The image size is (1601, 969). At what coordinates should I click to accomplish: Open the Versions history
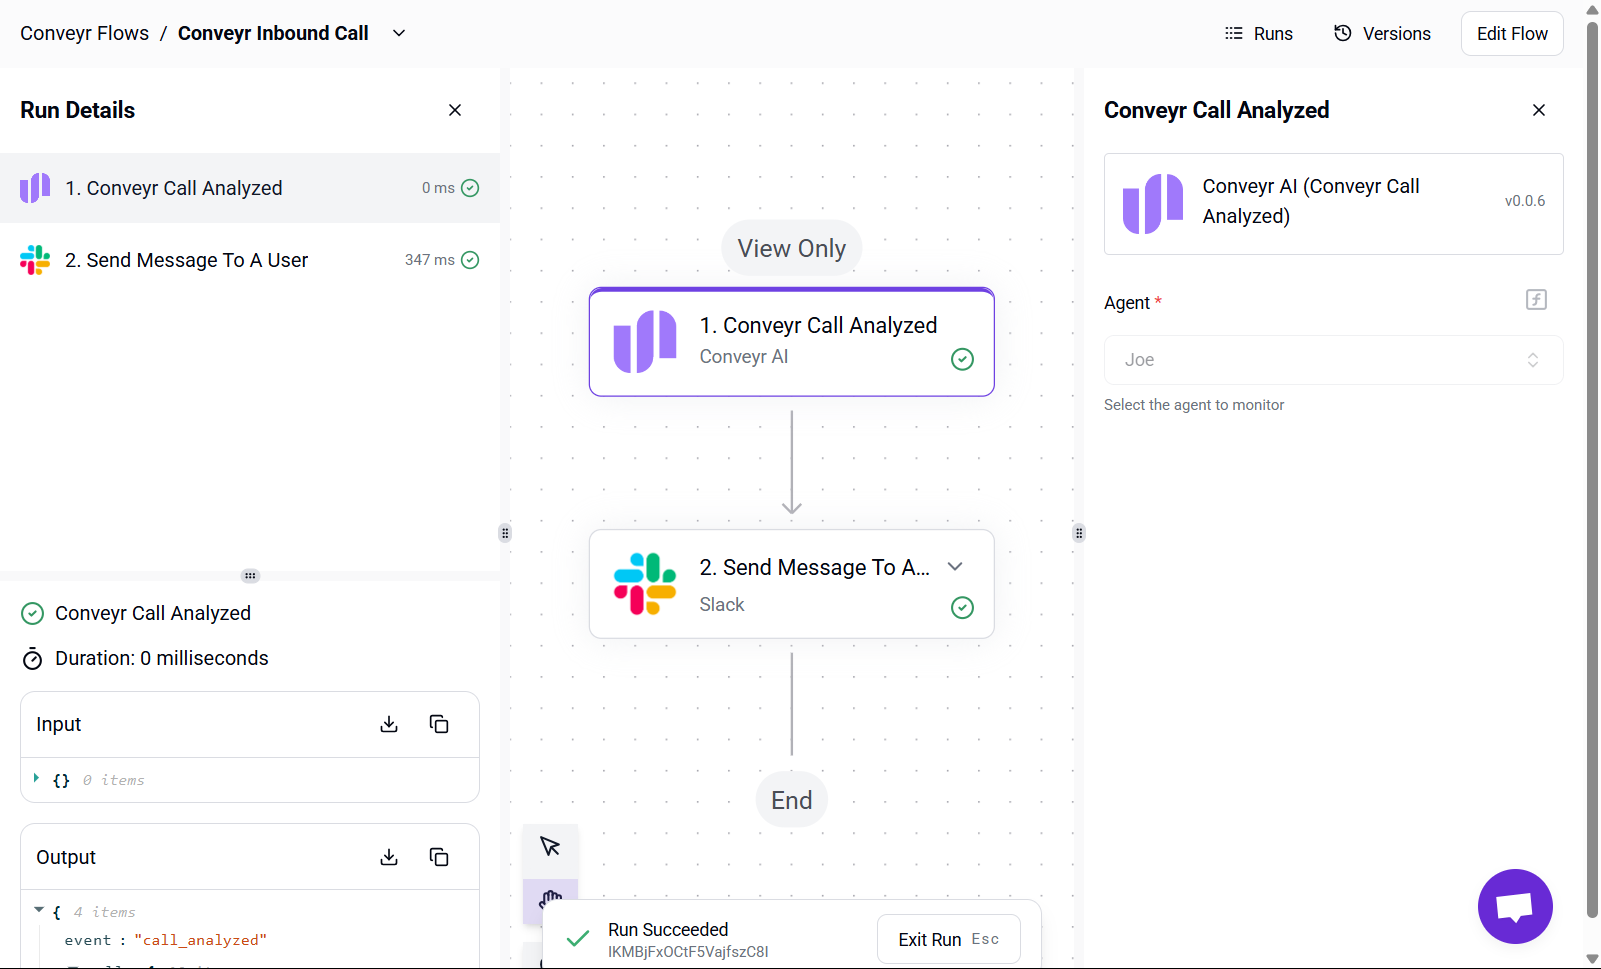click(1382, 33)
